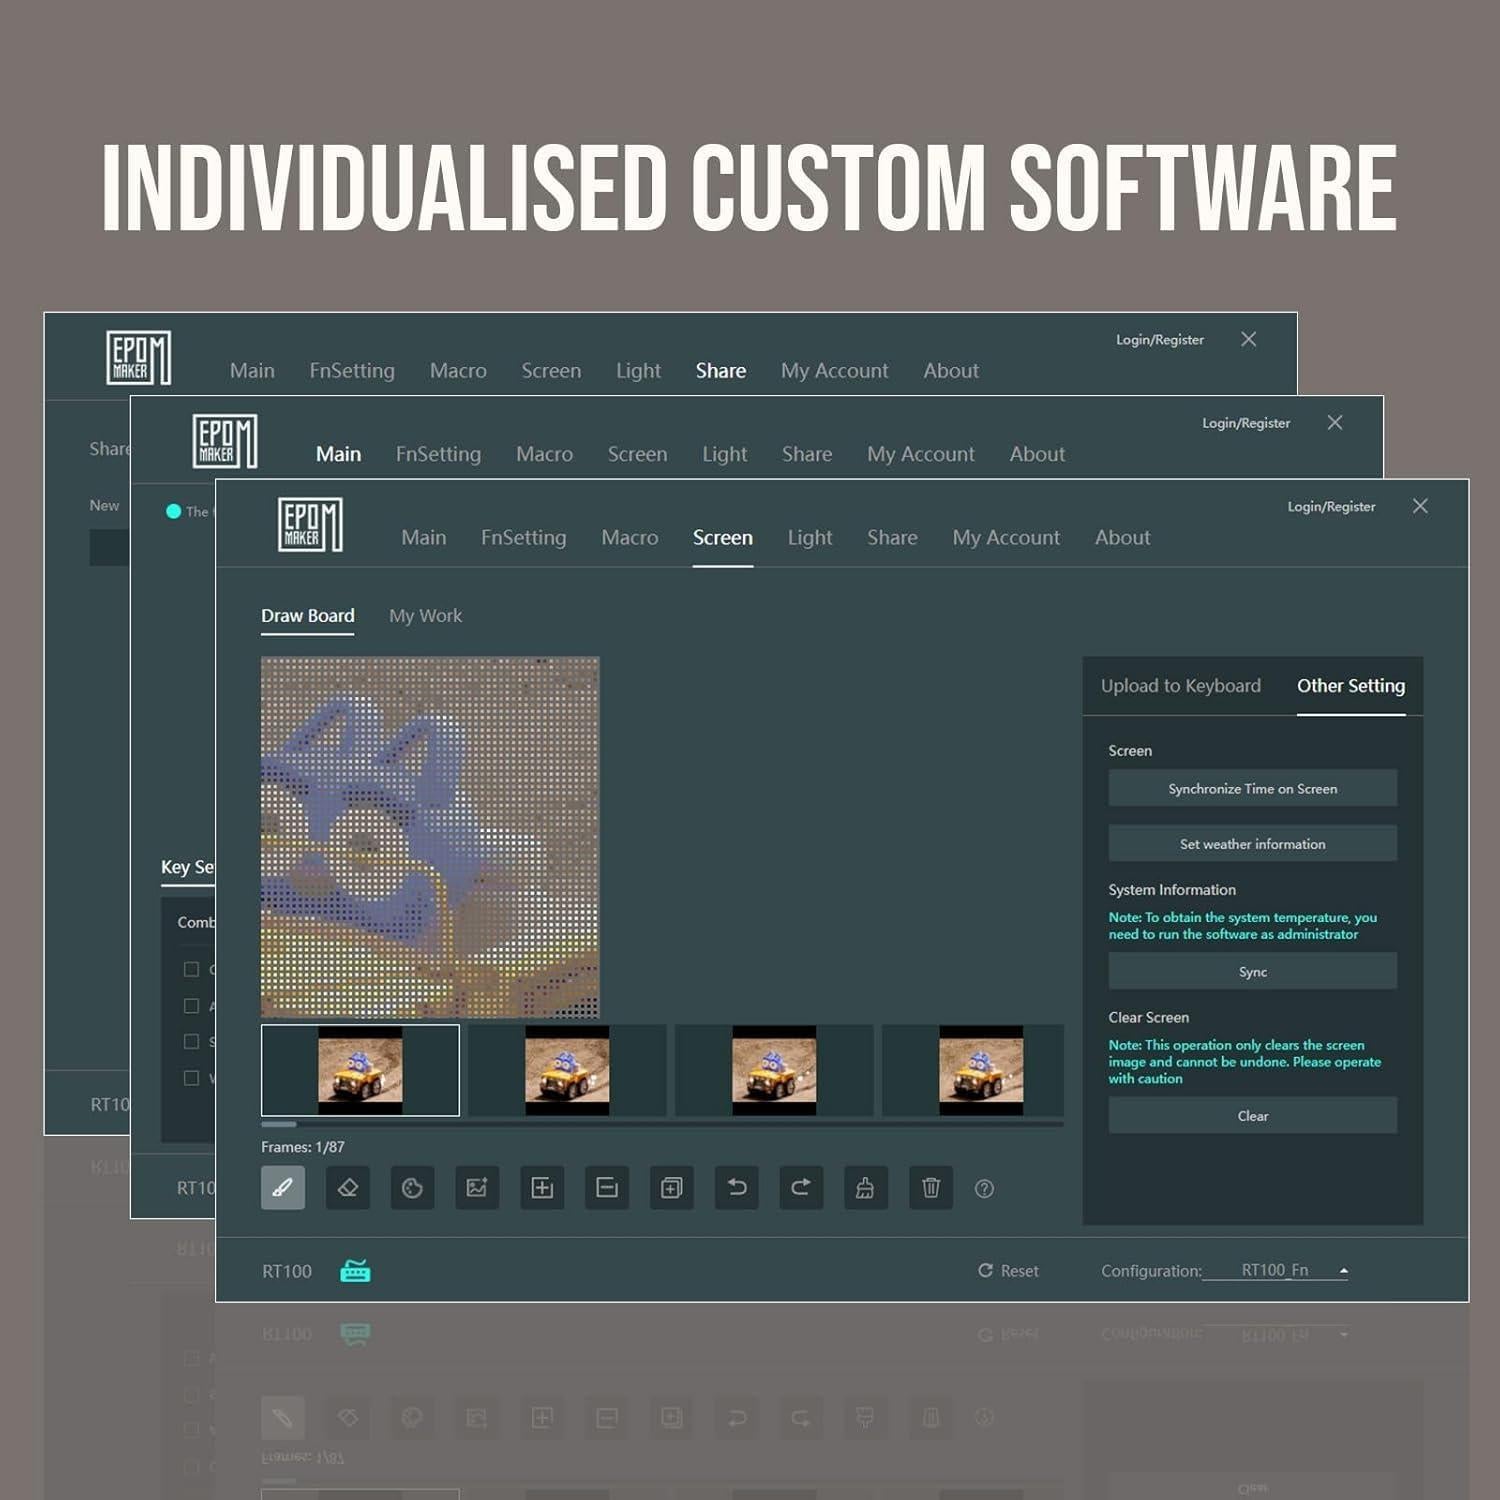Image resolution: width=1500 pixels, height=1500 pixels.
Task: Expand the Configuration RT100_Fn dropdown
Action: click(1343, 1271)
